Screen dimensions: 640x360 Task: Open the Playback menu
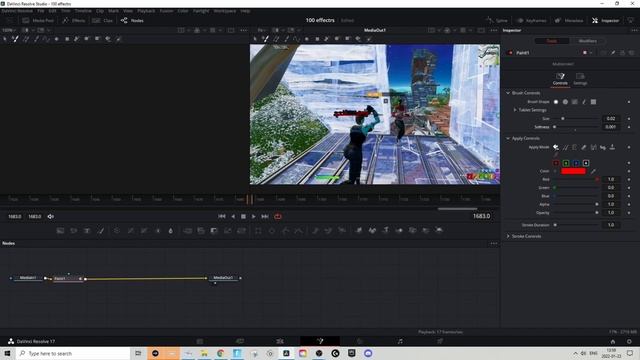click(x=146, y=11)
